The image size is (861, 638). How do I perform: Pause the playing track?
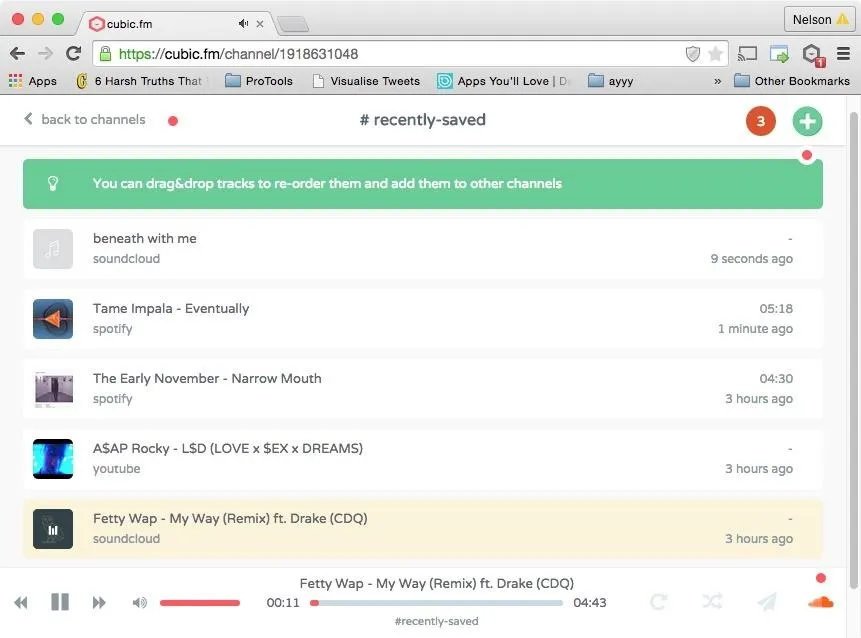click(60, 602)
